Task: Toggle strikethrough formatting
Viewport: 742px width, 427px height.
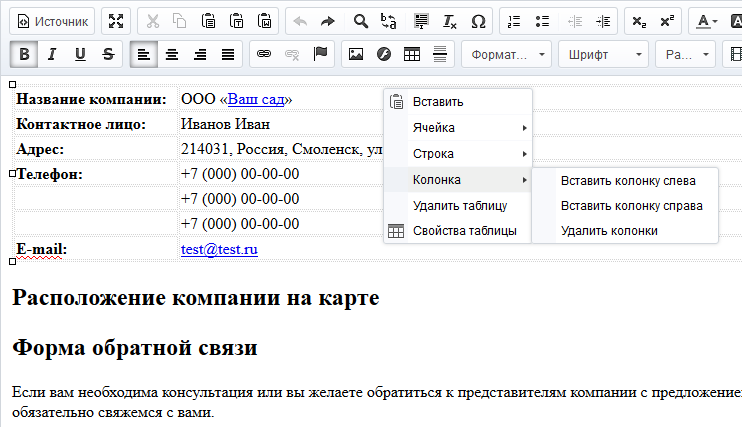Action: tap(108, 54)
